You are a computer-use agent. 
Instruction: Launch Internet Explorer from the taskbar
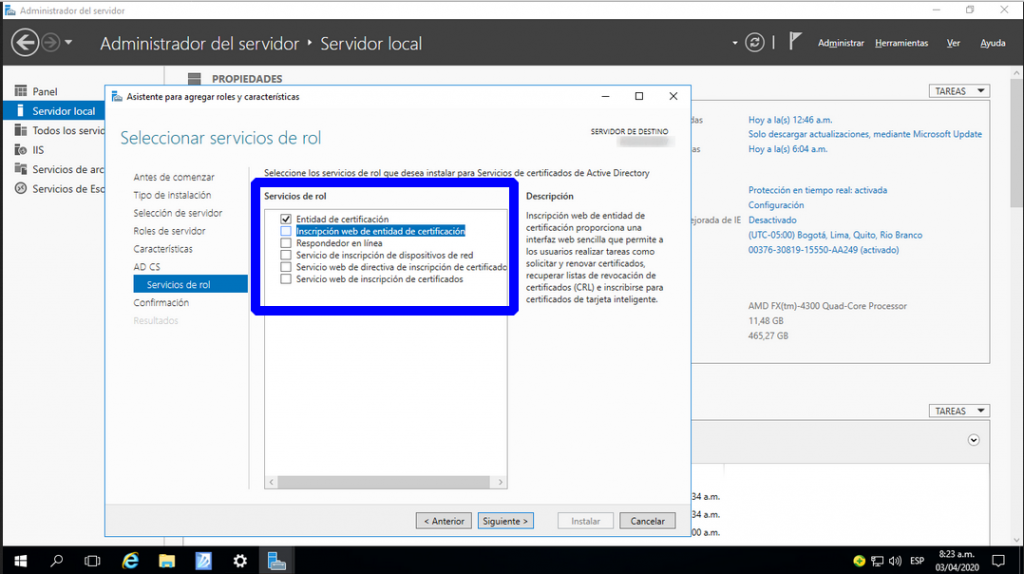pos(131,561)
